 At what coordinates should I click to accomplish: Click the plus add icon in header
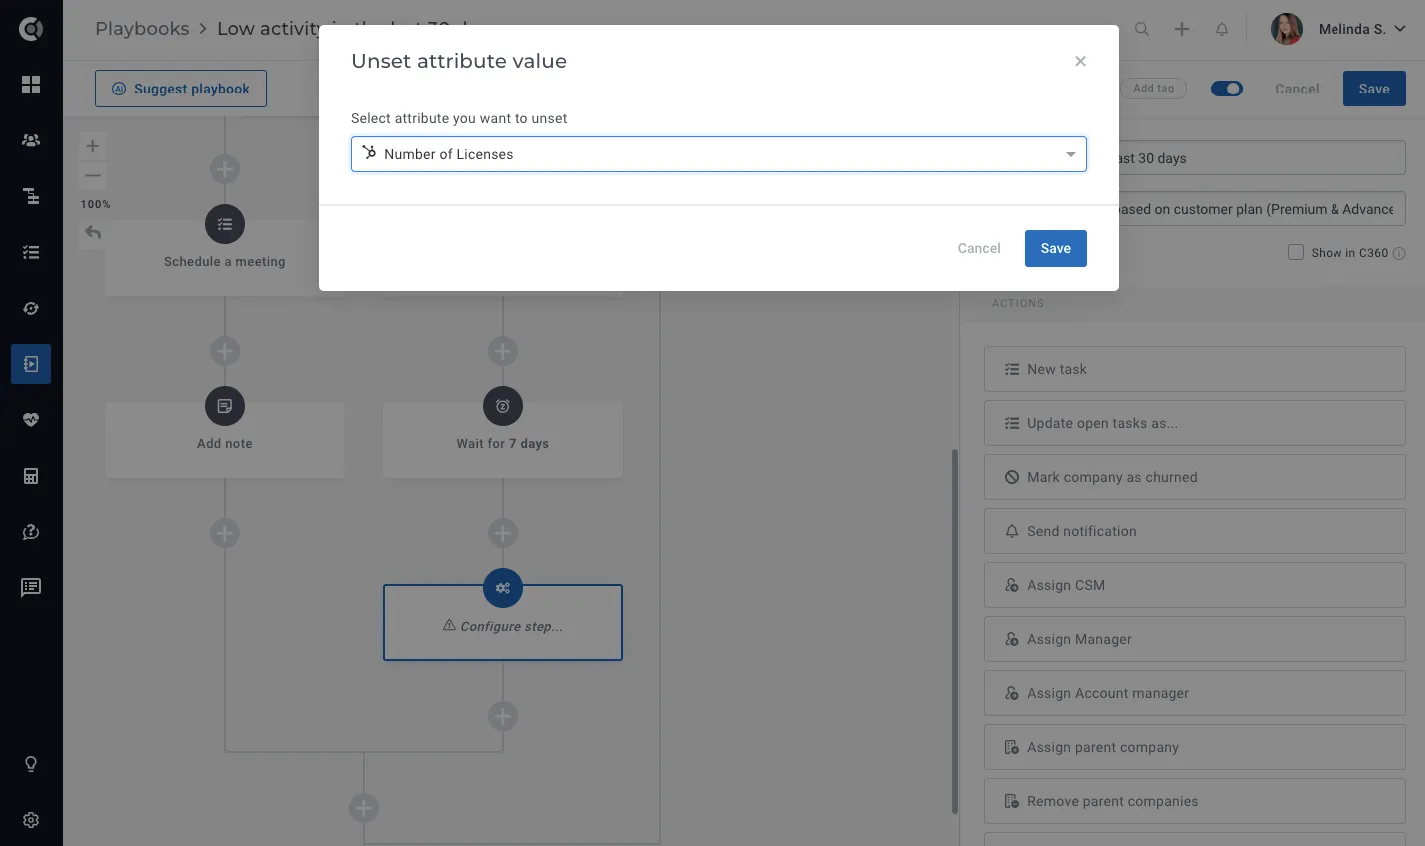pos(1182,29)
